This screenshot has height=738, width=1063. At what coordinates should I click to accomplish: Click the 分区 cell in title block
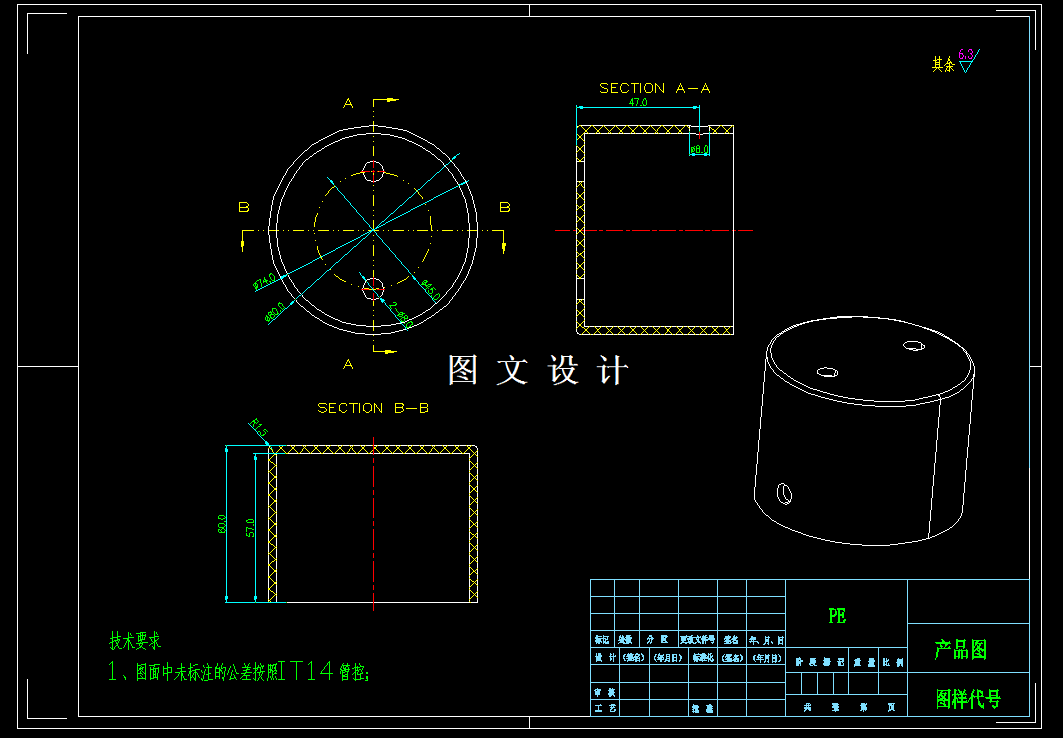coord(658,640)
